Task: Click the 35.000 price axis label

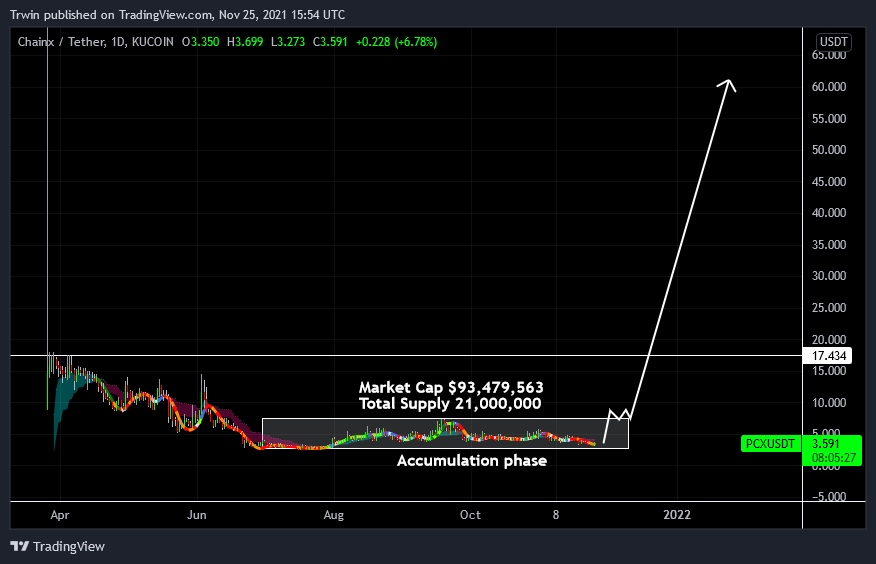Action: click(x=829, y=245)
